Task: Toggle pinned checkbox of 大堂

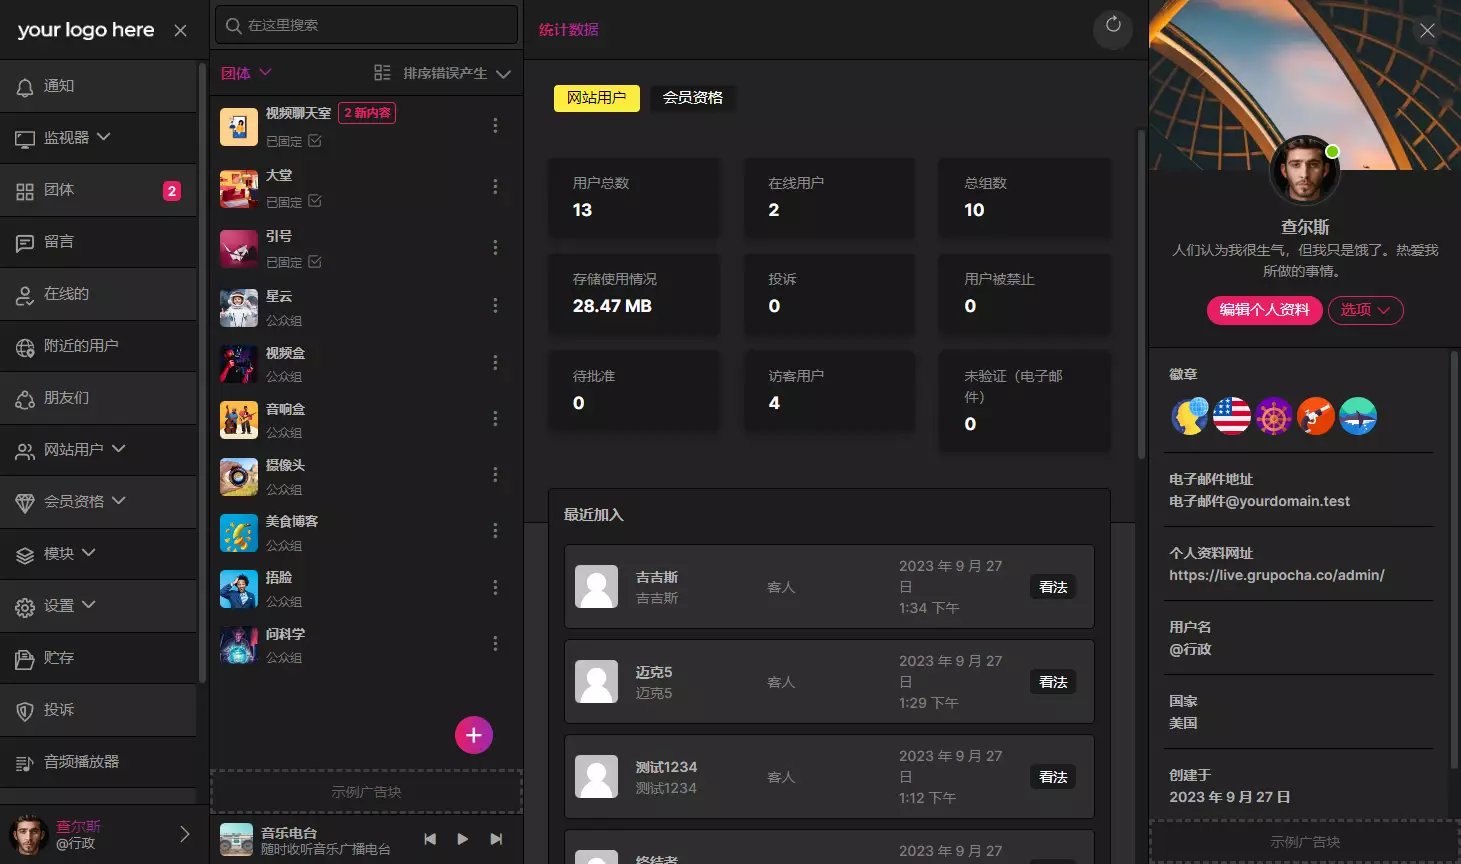Action: [315, 201]
